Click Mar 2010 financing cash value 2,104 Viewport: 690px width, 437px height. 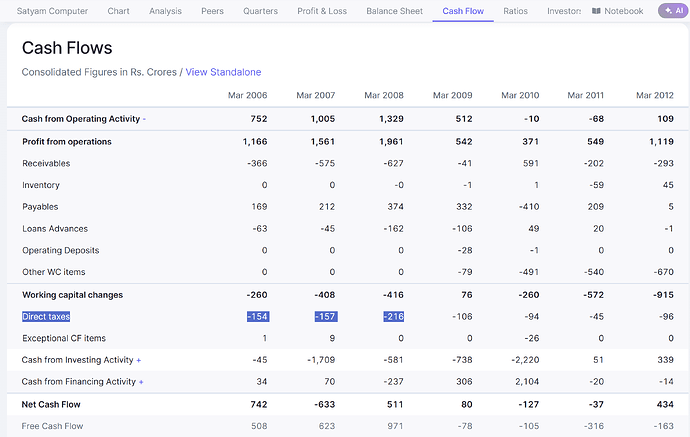point(527,382)
